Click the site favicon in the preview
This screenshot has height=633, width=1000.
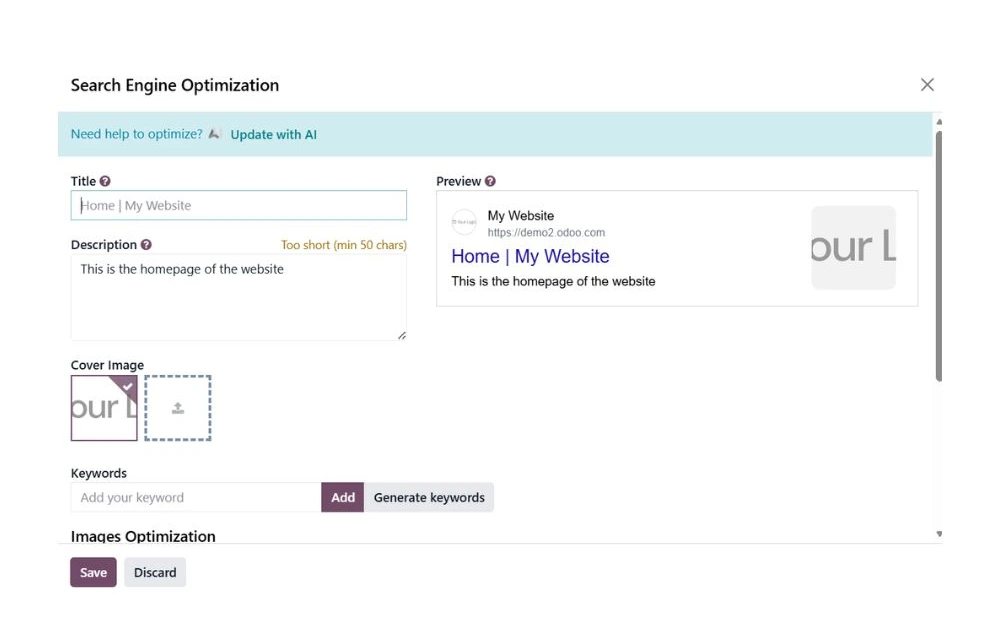click(464, 222)
